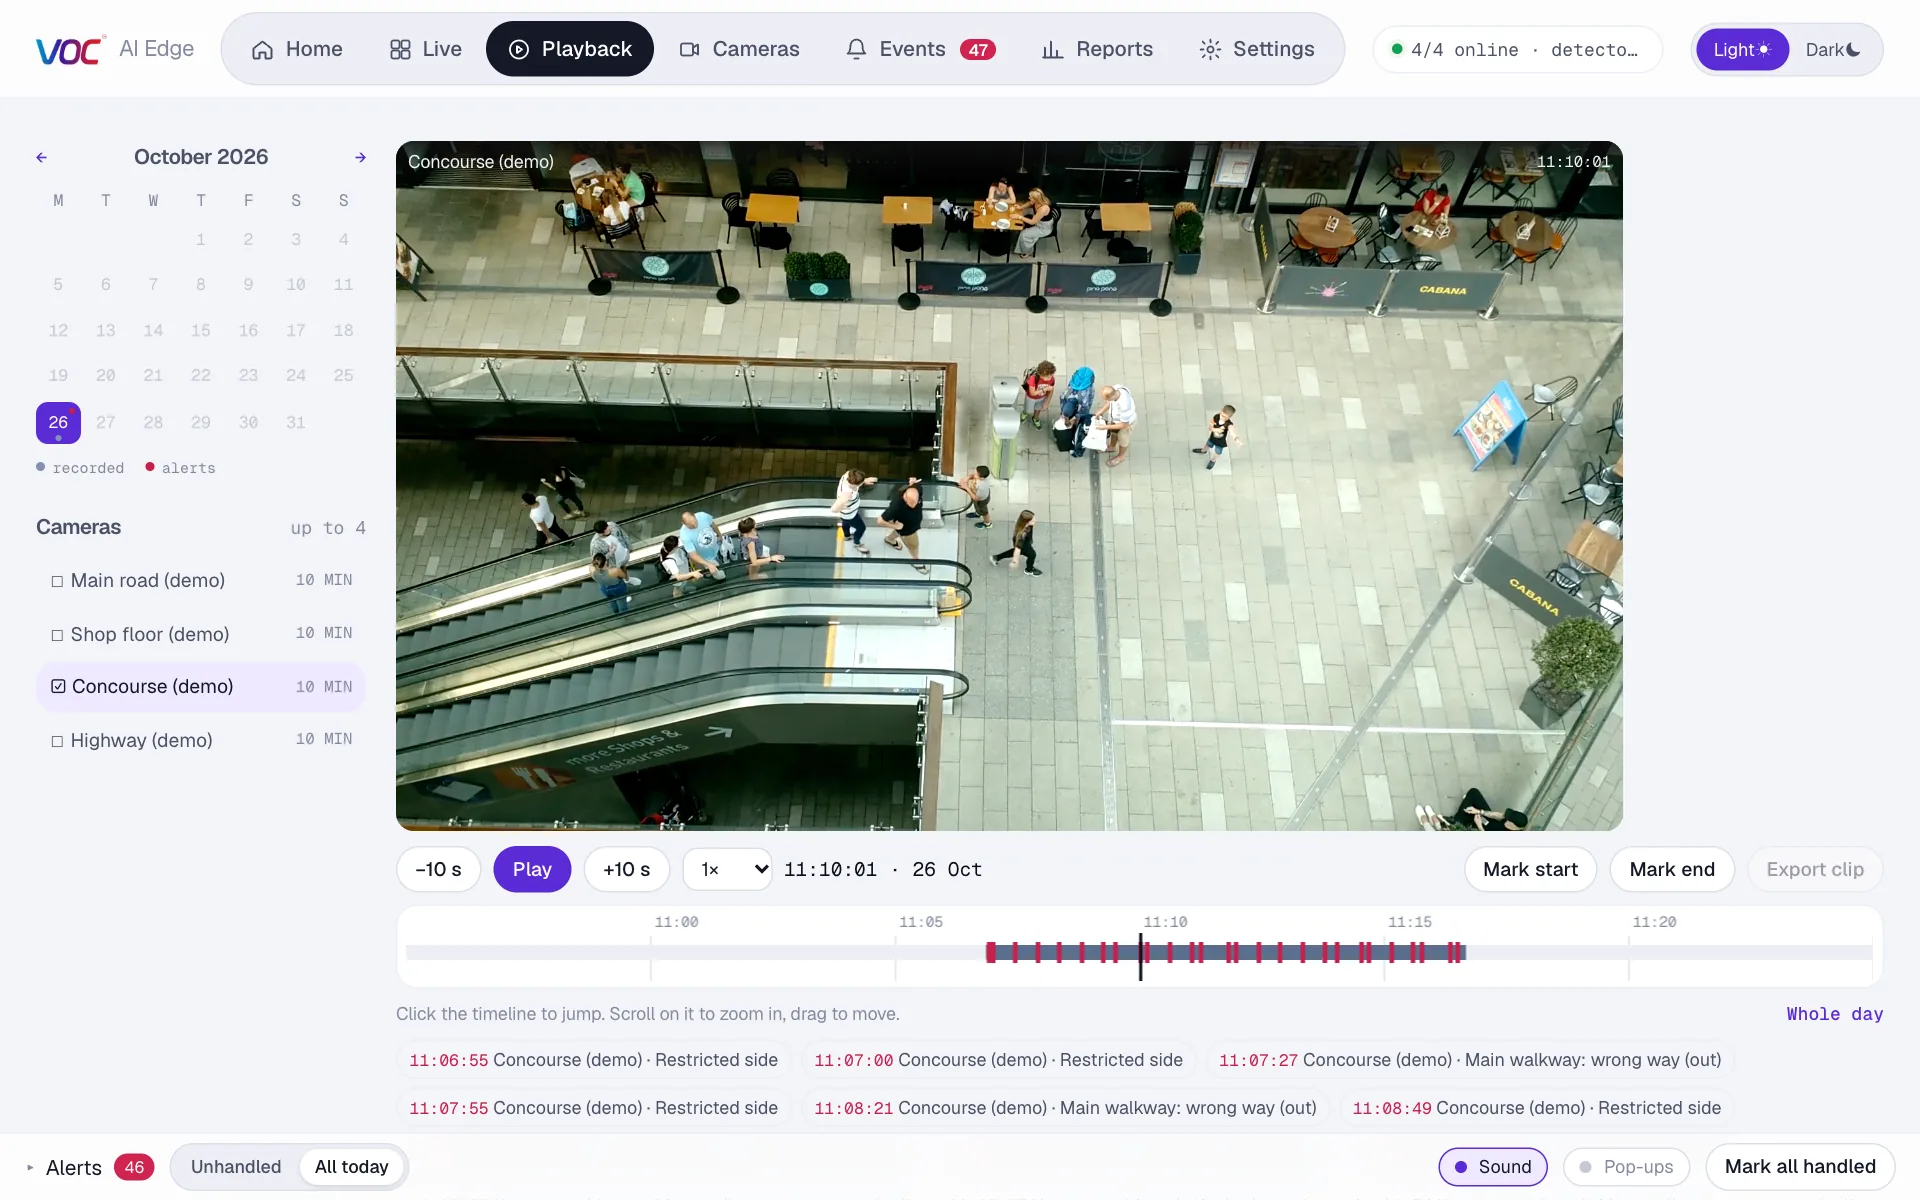Open the Reports tab
The height and width of the screenshot is (1200, 1920).
point(1097,49)
